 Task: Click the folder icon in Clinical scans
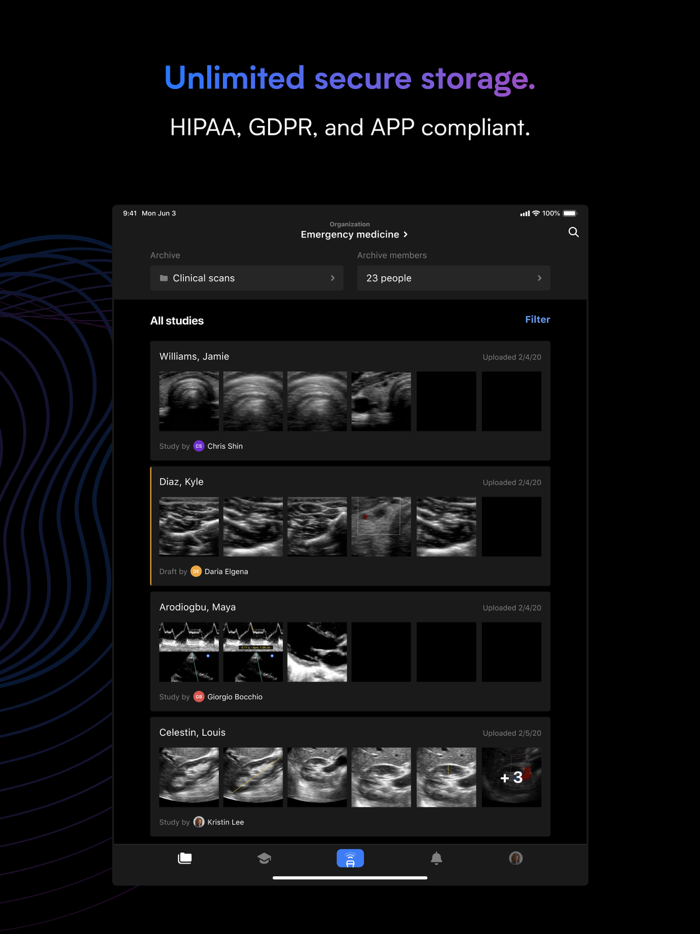(164, 278)
